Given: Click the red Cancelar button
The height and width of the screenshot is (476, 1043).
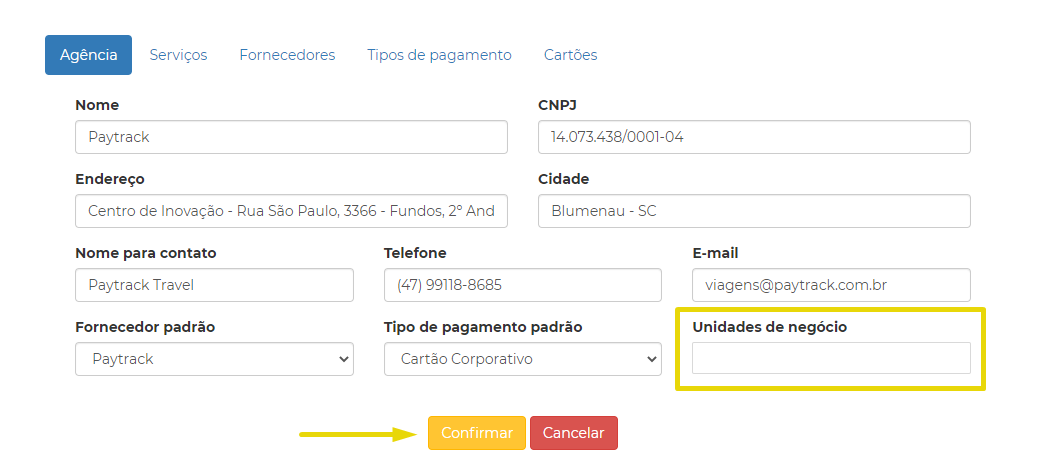Looking at the screenshot, I should click(x=573, y=433).
